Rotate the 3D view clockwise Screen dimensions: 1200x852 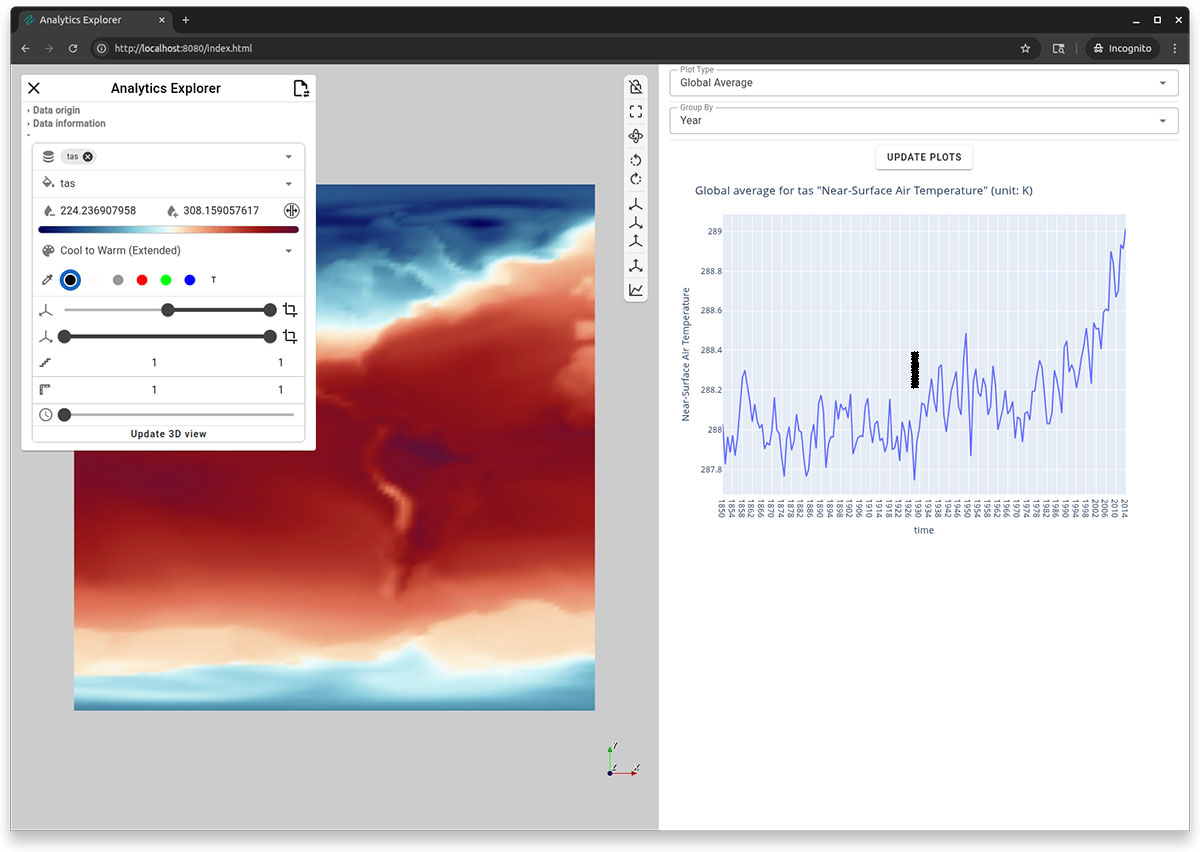tap(635, 179)
